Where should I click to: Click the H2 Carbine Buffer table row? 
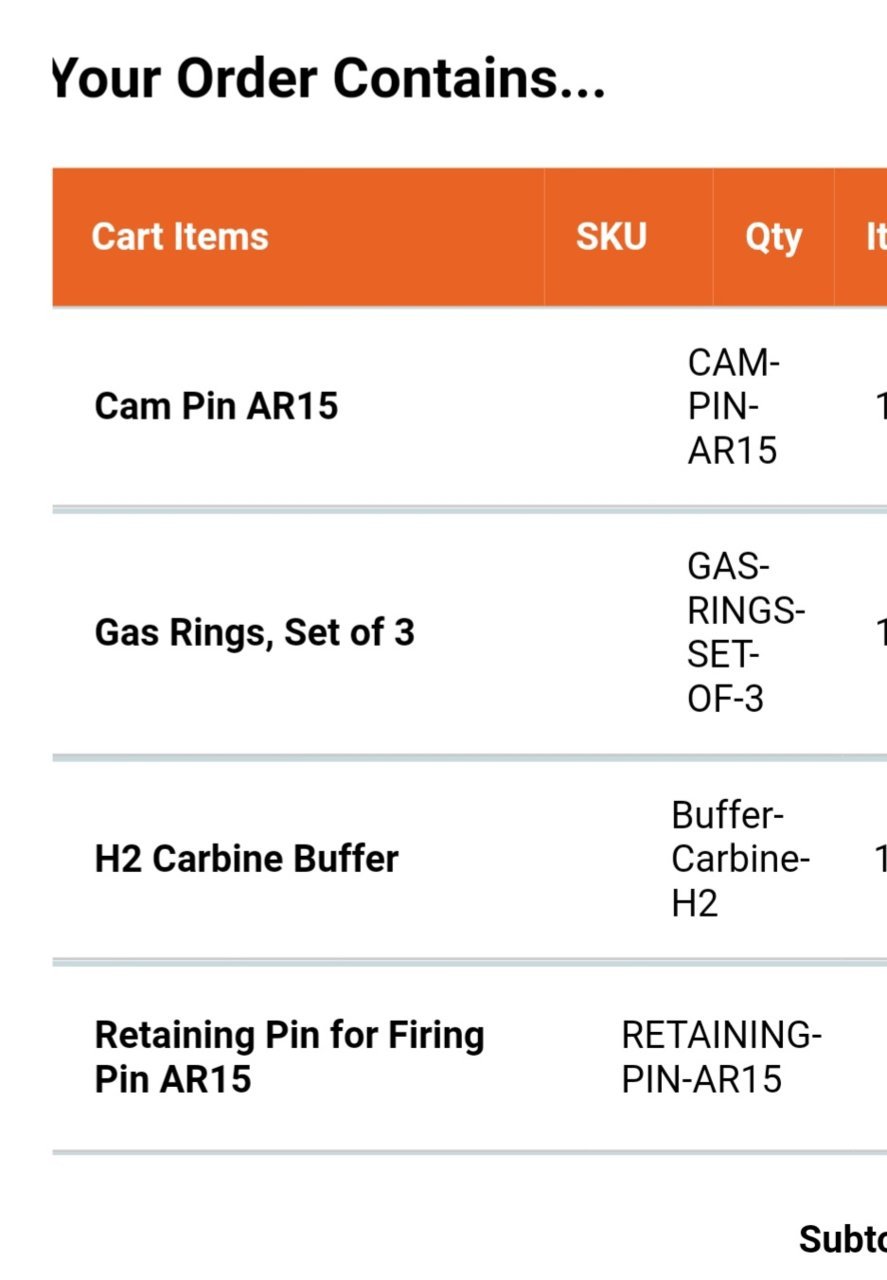point(469,859)
